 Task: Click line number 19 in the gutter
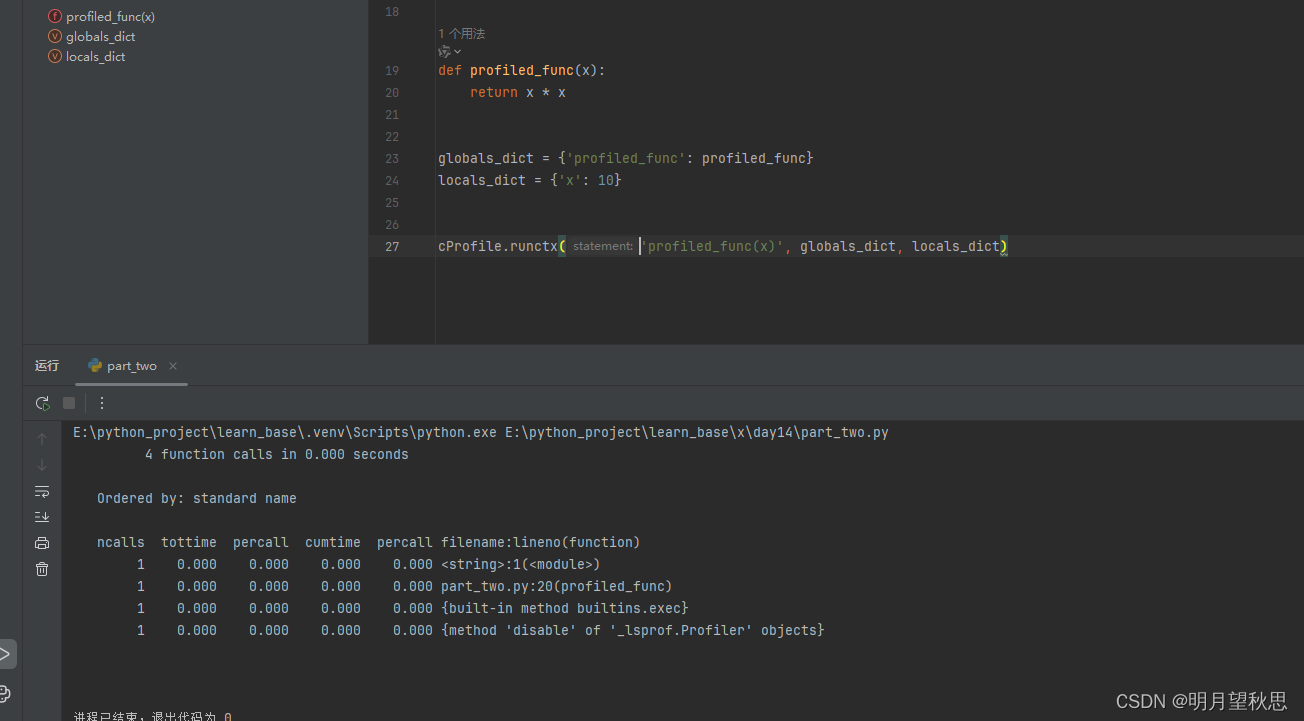(391, 71)
